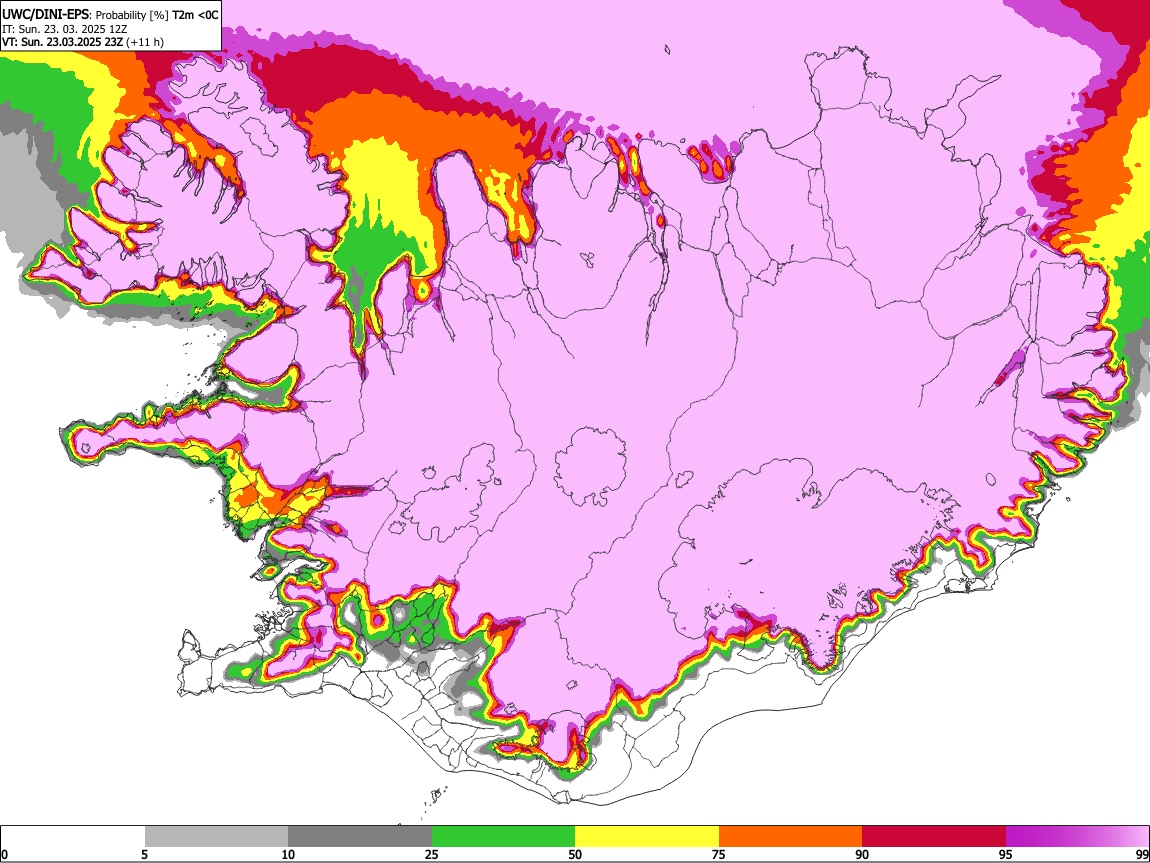This screenshot has width=1150, height=863.
Task: Click the dark gray 10–25% legend swatch
Action: 360,837
